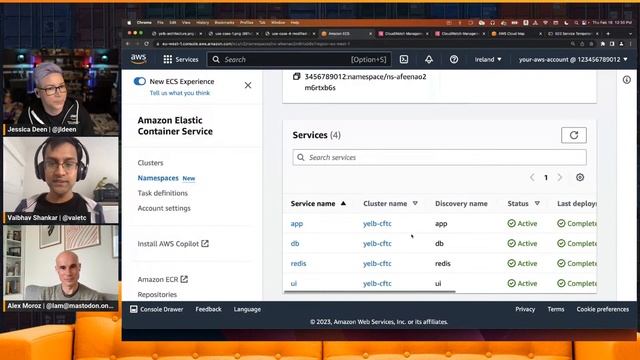640x360 pixels.
Task: Open Account settings in the sidebar
Action: coord(164,208)
